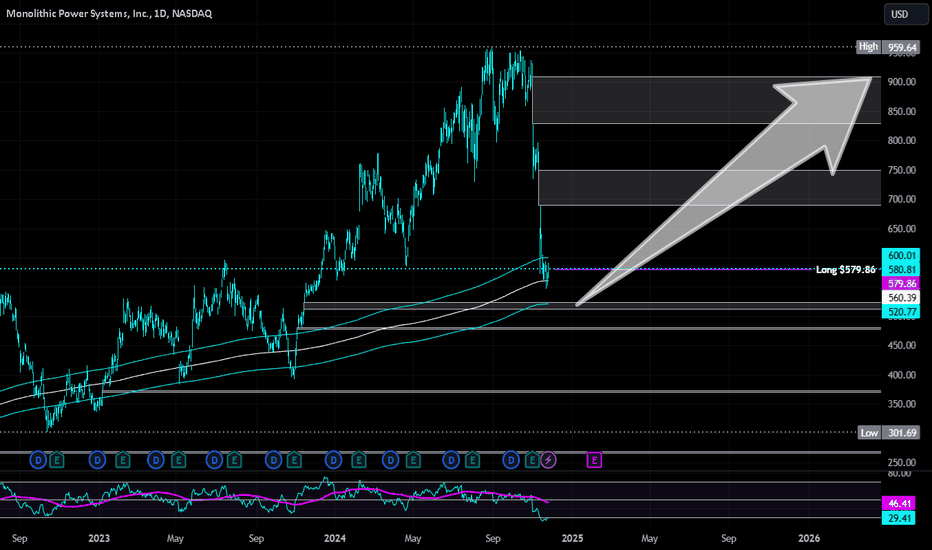Click the cyan 580.81 price tag
The image size is (932, 550).
pyautogui.click(x=901, y=269)
